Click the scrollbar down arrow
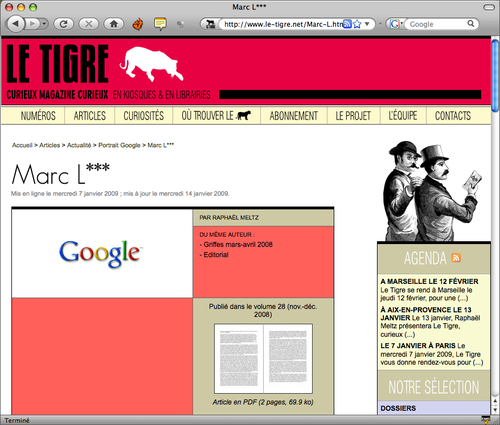Viewport: 500px width, 425px height. pyautogui.click(x=495, y=409)
